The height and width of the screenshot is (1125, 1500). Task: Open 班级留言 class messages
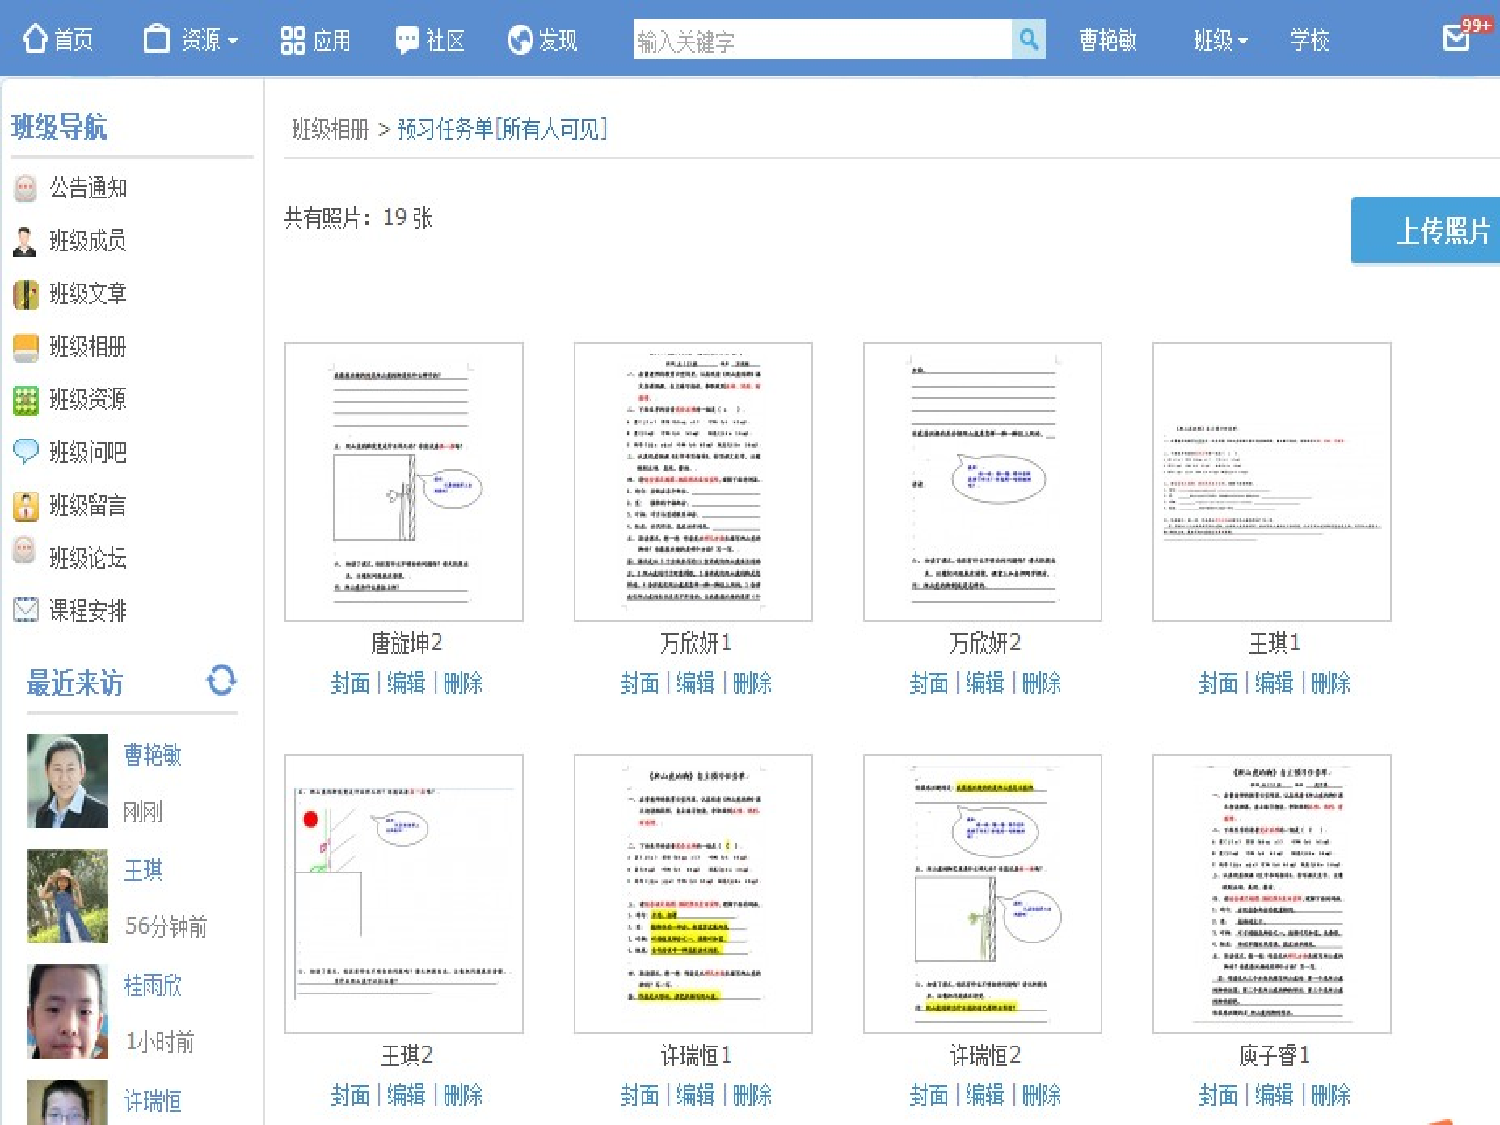click(88, 505)
